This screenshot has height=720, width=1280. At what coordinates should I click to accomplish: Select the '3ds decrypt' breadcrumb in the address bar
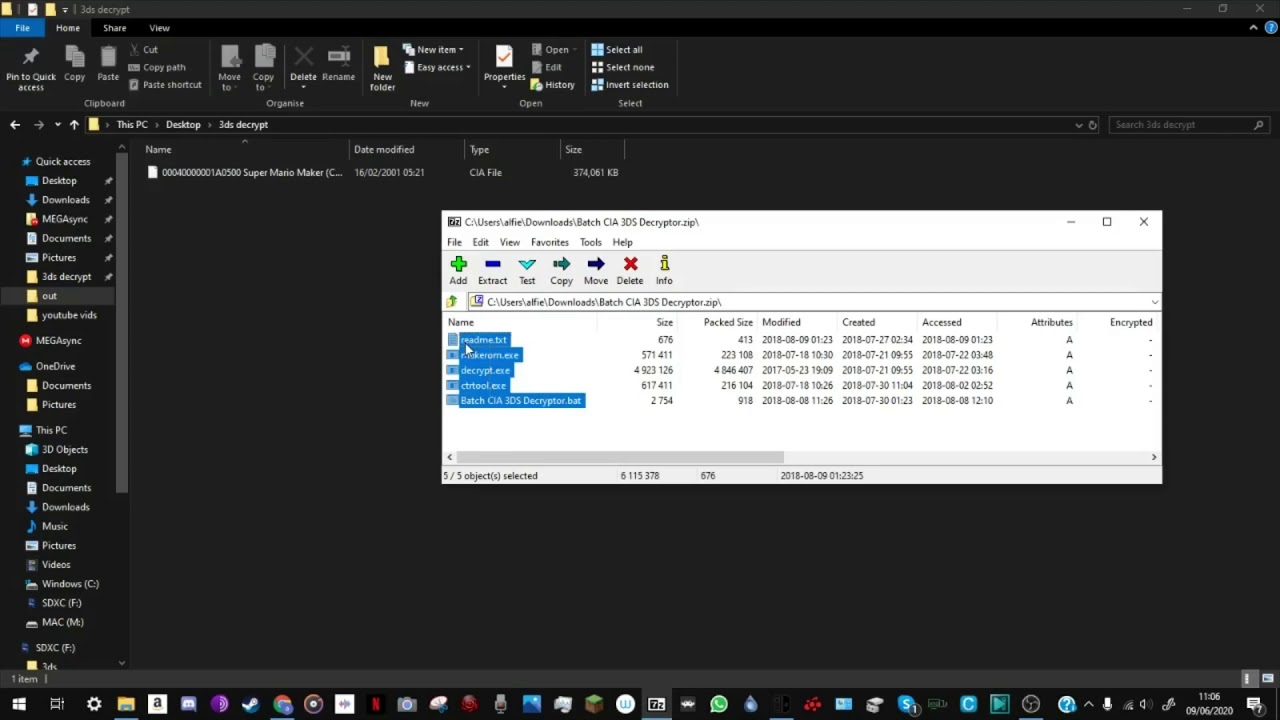[243, 125]
